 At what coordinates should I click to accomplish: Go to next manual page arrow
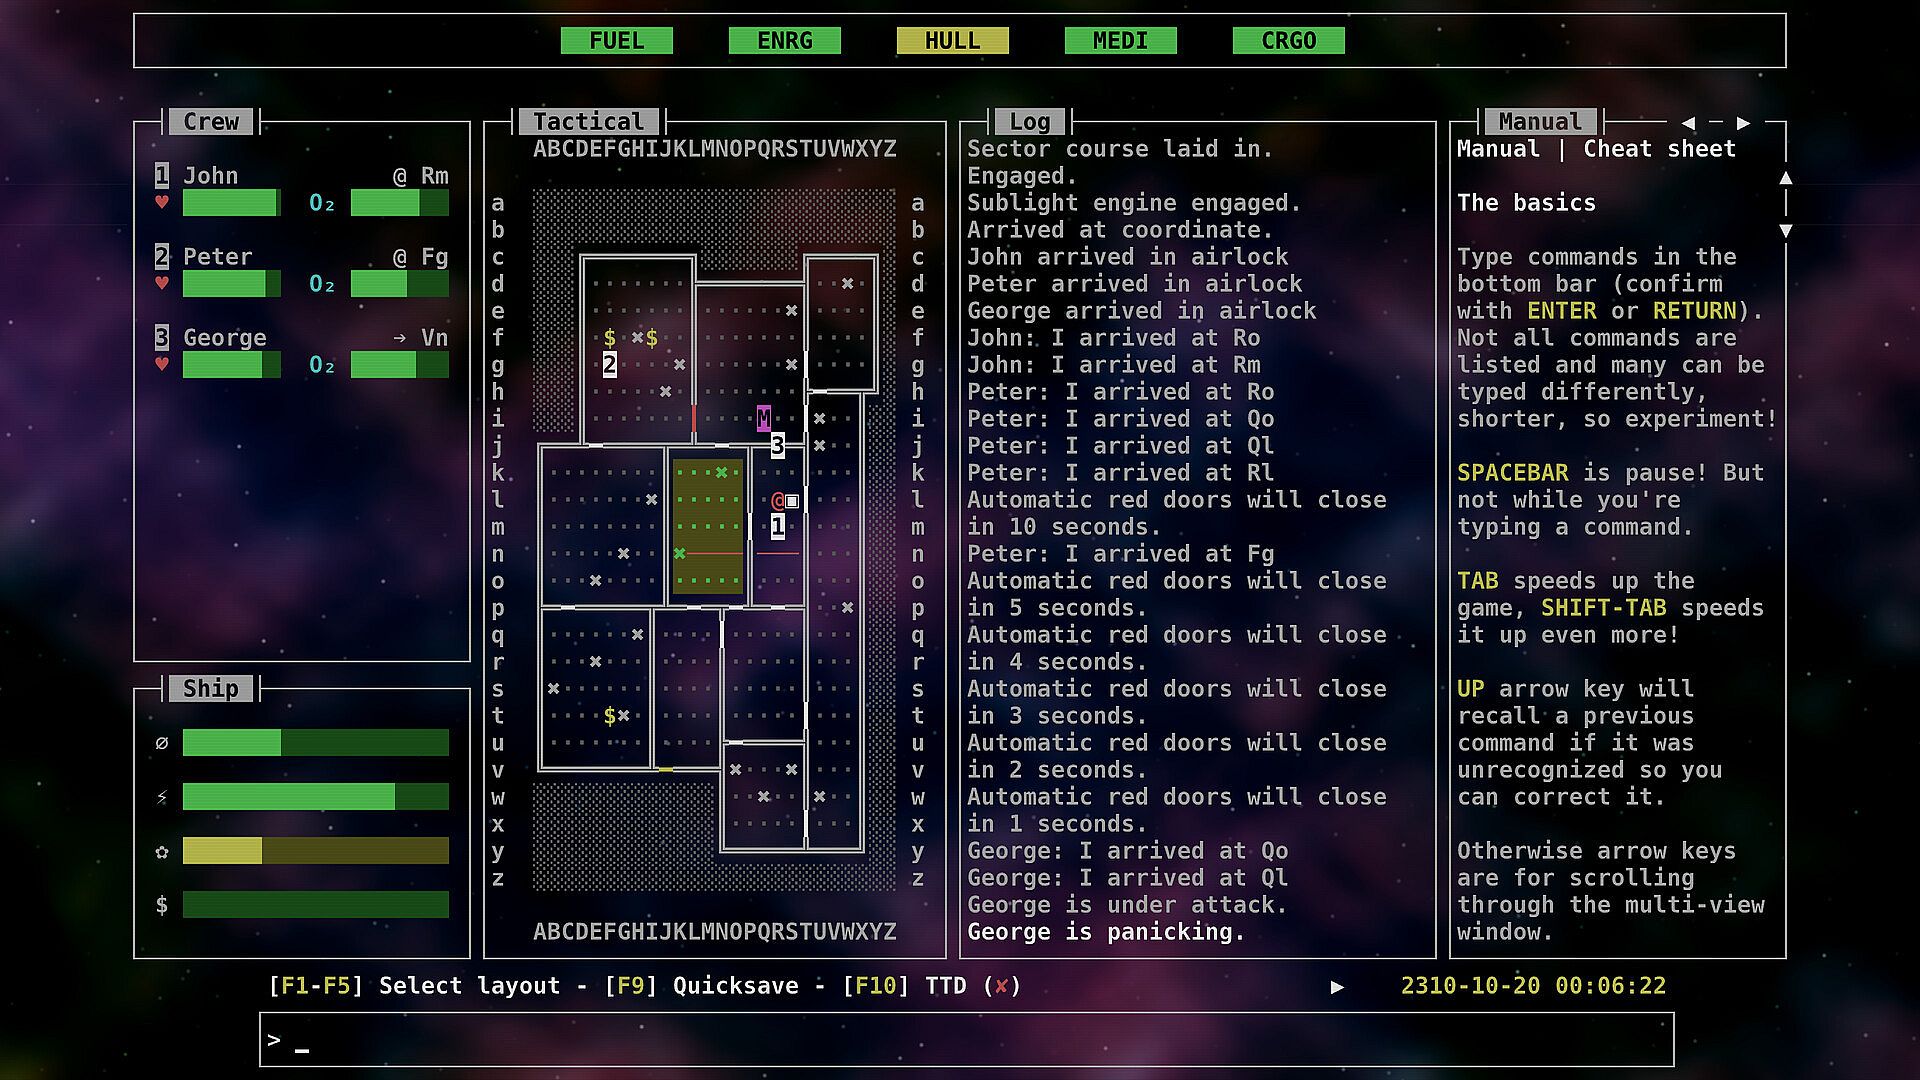click(x=1743, y=123)
